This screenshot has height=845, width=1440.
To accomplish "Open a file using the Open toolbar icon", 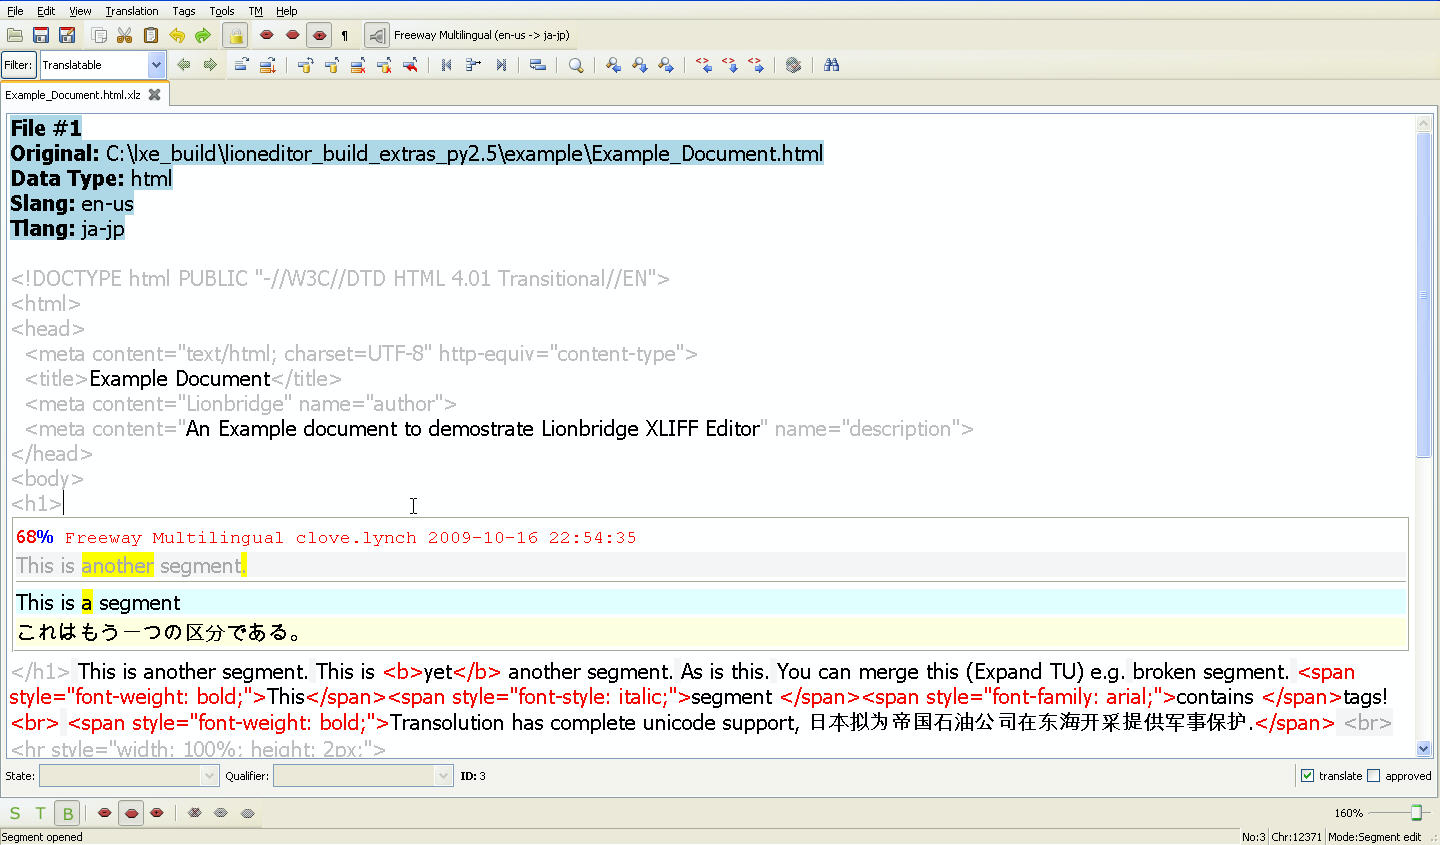I will [x=15, y=35].
